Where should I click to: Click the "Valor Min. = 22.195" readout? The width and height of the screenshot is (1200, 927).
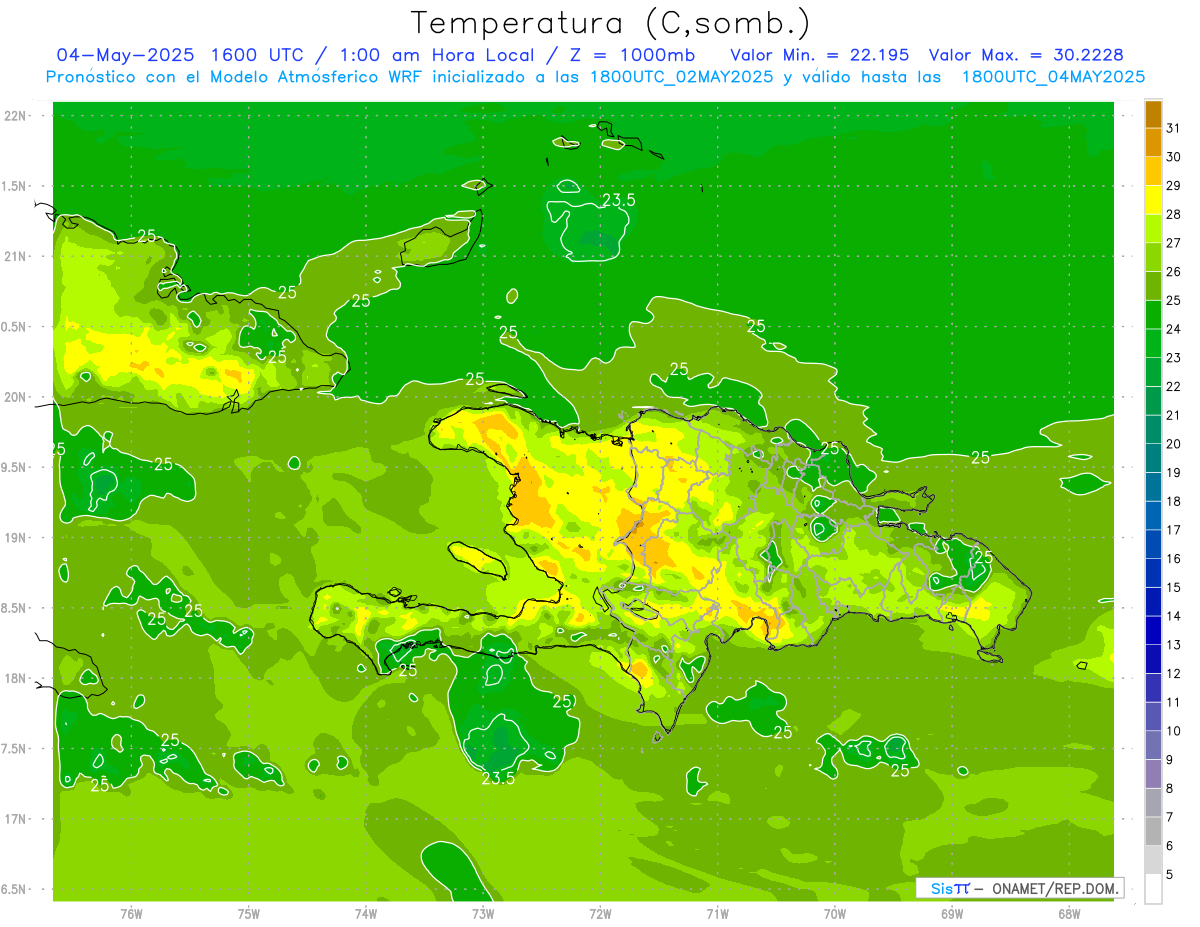click(820, 55)
